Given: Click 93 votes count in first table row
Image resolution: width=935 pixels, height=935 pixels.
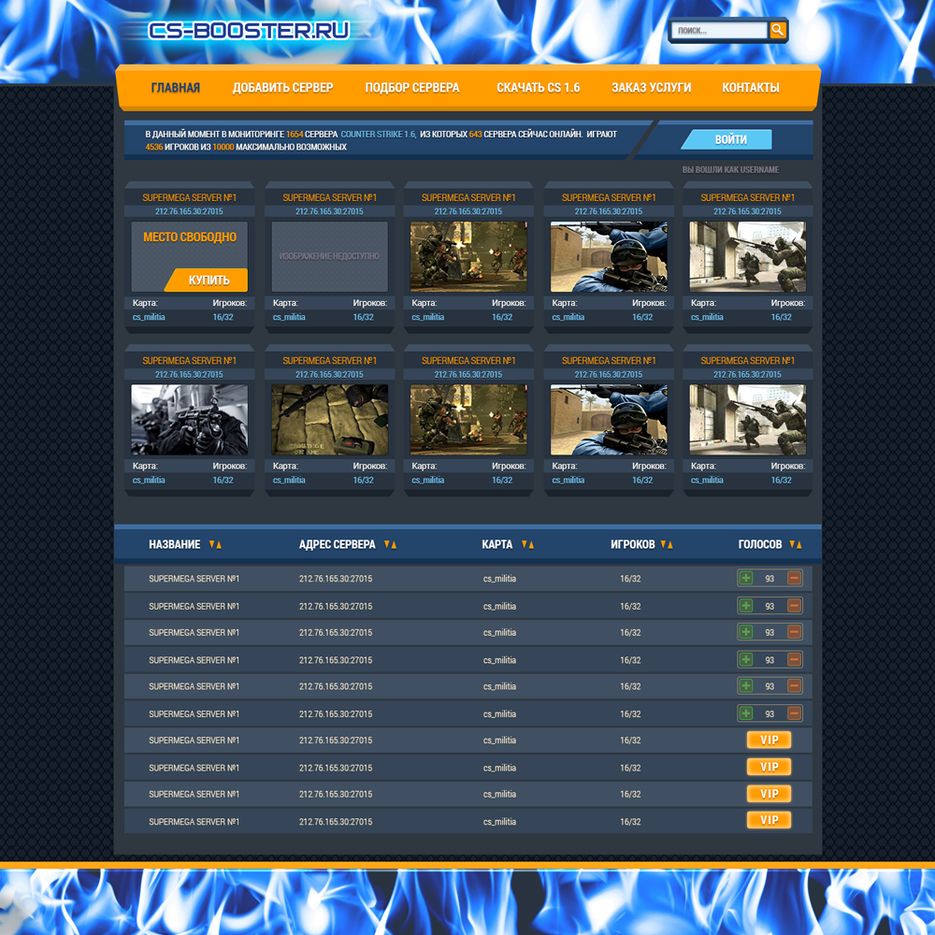Looking at the screenshot, I should [x=770, y=578].
